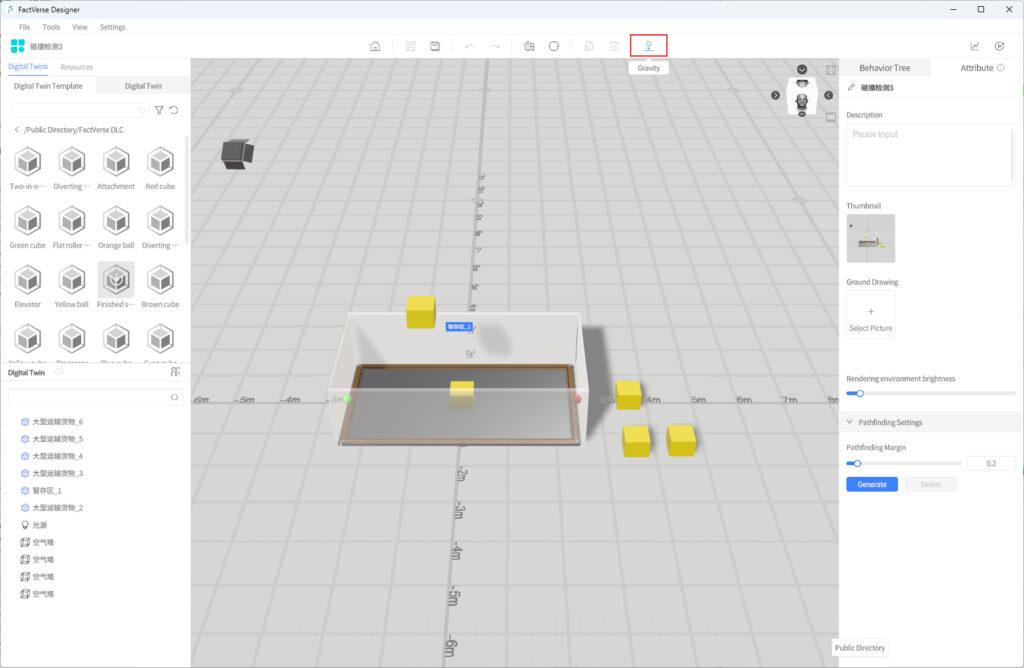Select the Yellow ball template
Viewport: 1024px width, 668px height.
tap(72, 286)
